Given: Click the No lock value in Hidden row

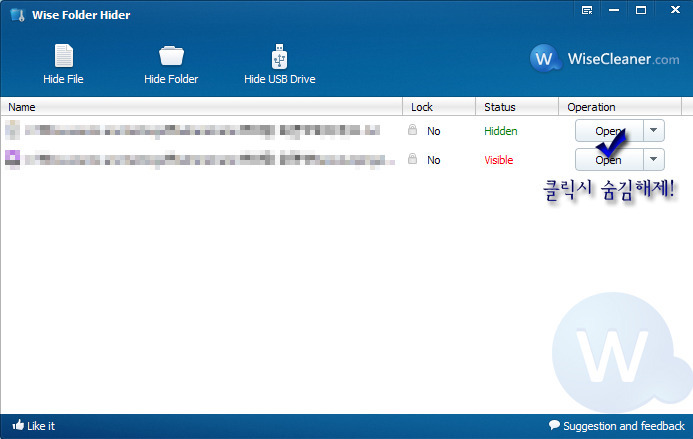Looking at the screenshot, I should [x=434, y=131].
